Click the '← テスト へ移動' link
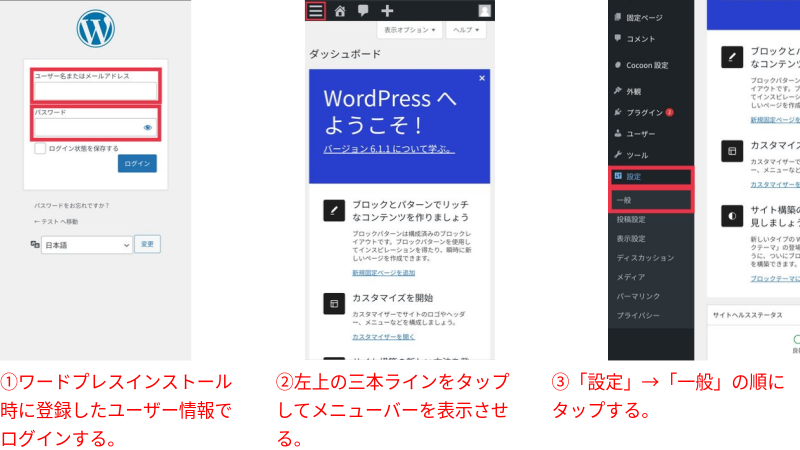Image resolution: width=800 pixels, height=450 pixels. pos(56,221)
